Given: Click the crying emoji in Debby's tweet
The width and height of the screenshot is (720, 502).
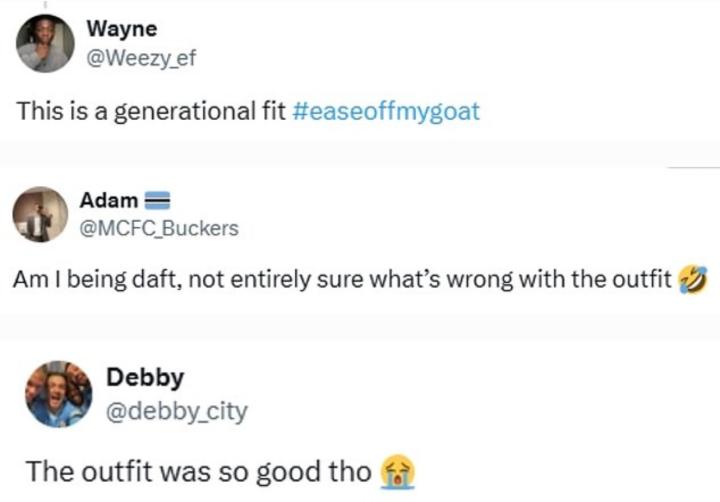Looking at the screenshot, I should click(x=398, y=470).
